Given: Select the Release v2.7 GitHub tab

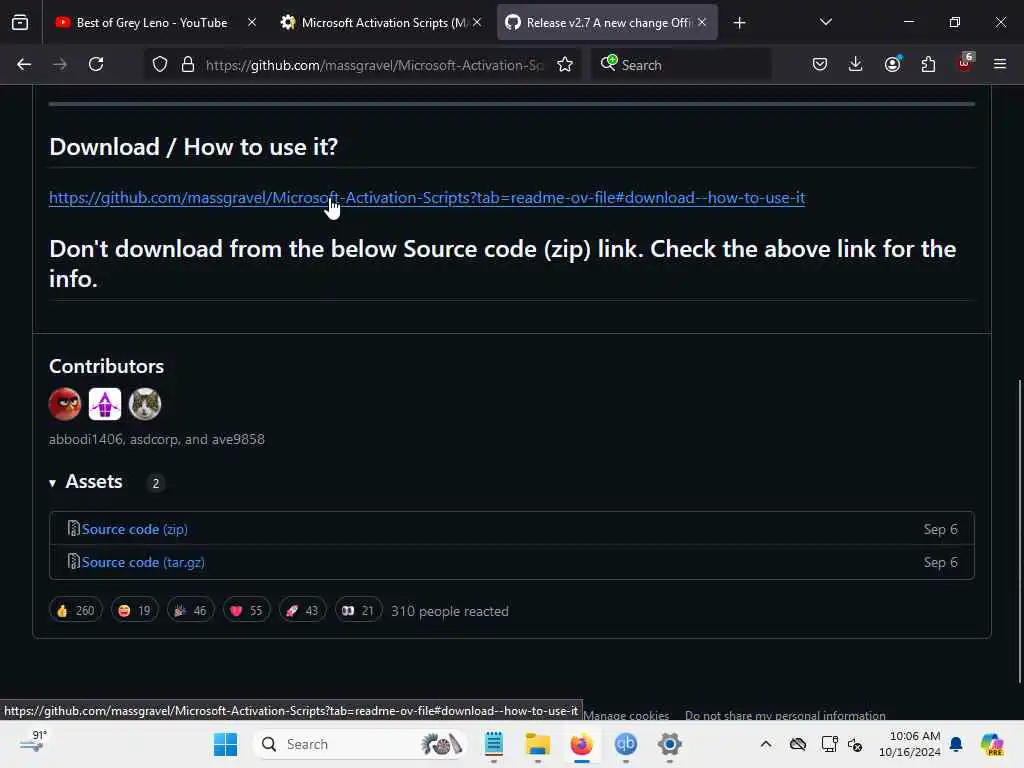Looking at the screenshot, I should coord(607,23).
